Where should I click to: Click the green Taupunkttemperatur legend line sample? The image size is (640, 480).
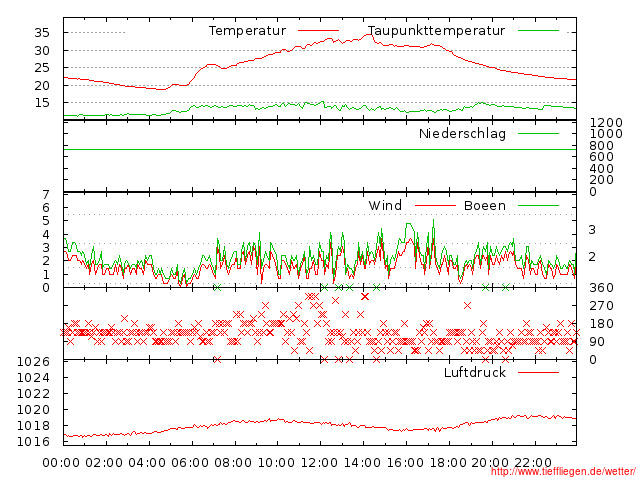tap(539, 31)
